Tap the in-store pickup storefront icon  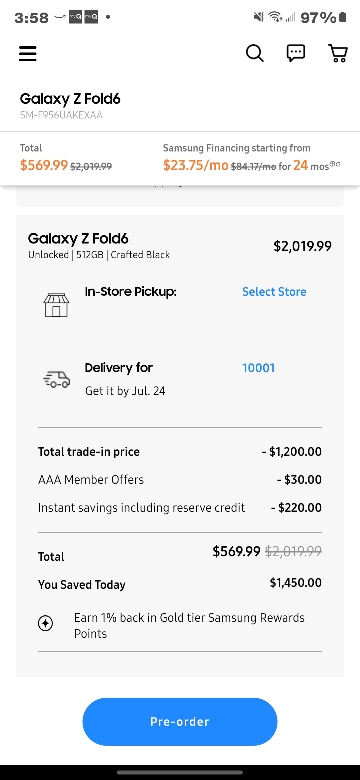pyautogui.click(x=56, y=304)
